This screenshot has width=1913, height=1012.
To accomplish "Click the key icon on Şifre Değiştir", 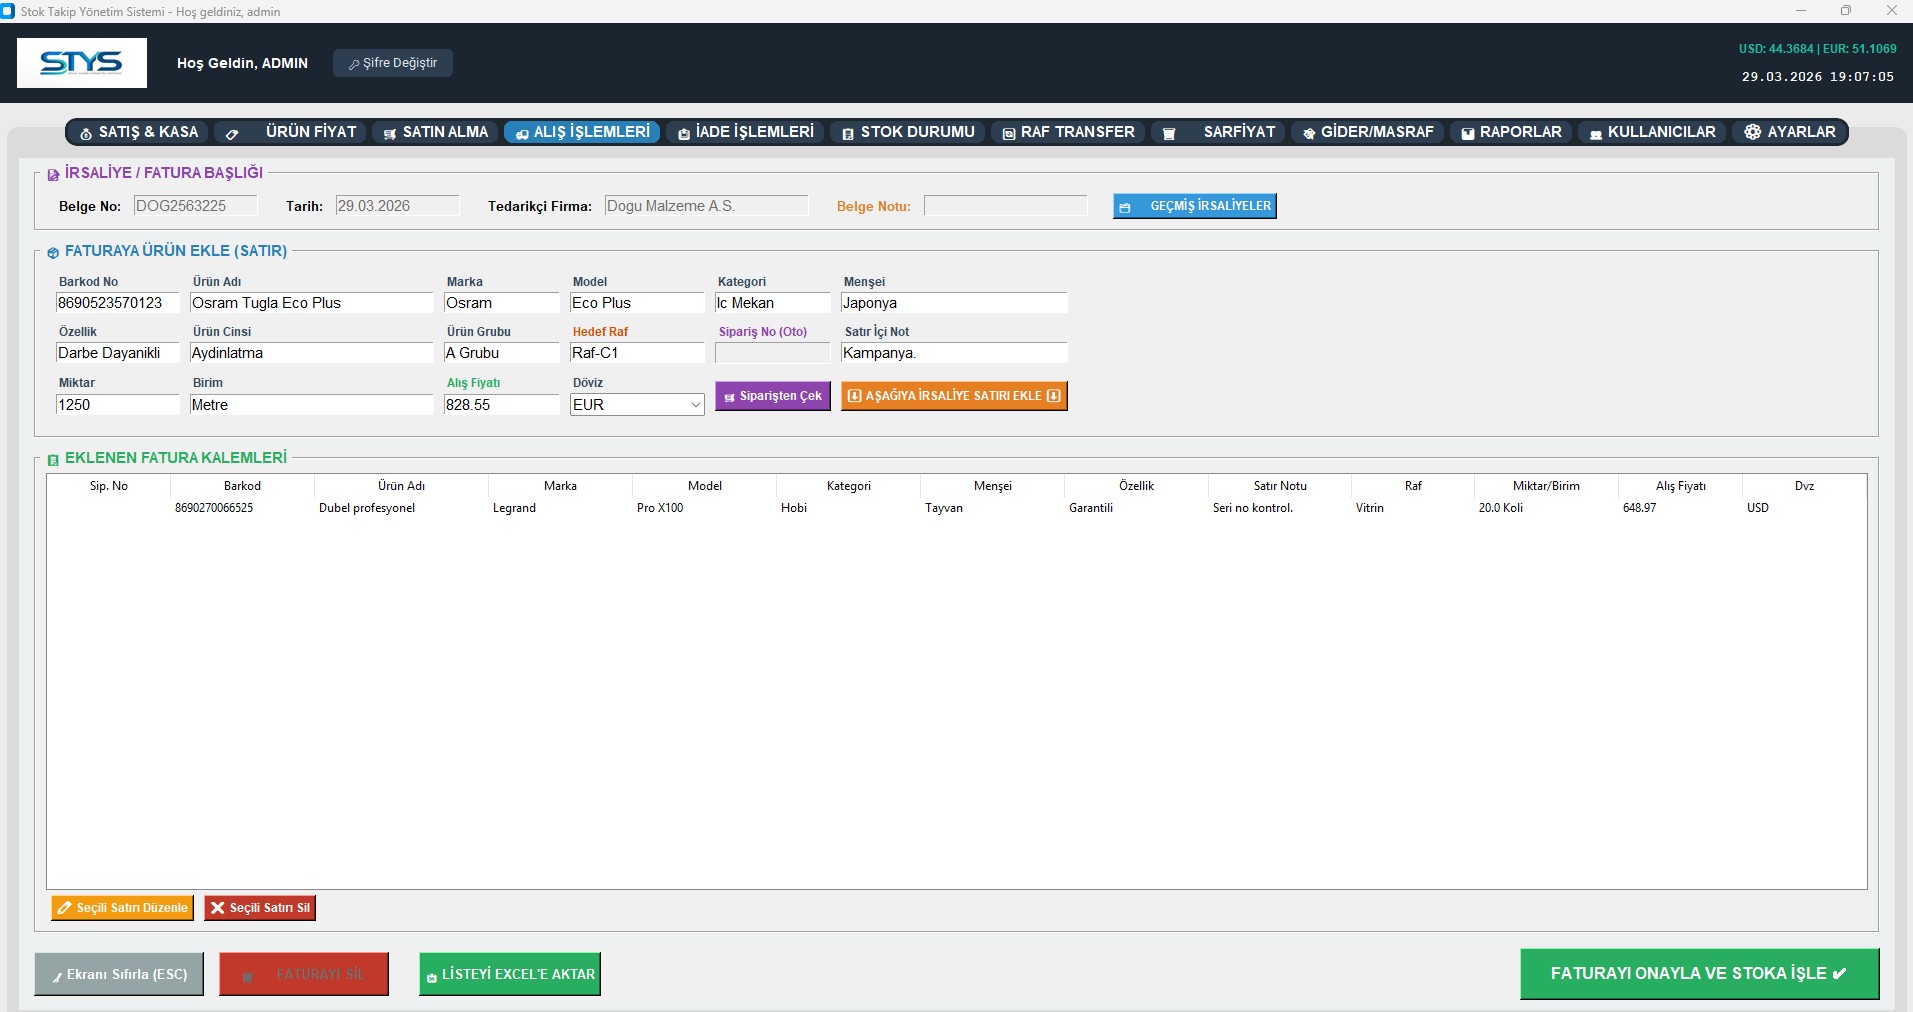I will pyautogui.click(x=354, y=64).
